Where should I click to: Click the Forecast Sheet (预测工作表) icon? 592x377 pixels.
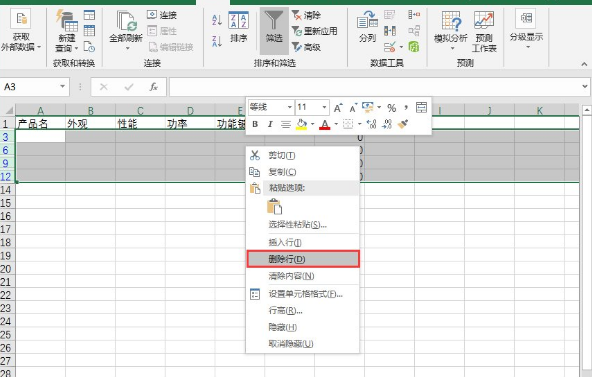tap(484, 20)
